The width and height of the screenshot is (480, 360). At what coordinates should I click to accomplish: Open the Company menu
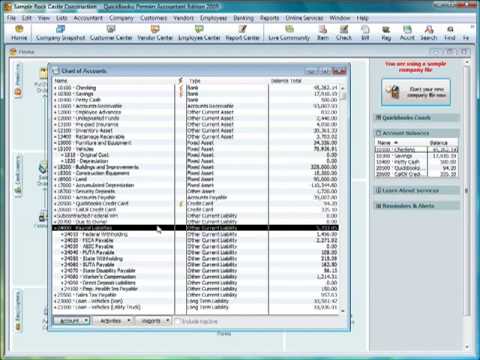click(121, 18)
